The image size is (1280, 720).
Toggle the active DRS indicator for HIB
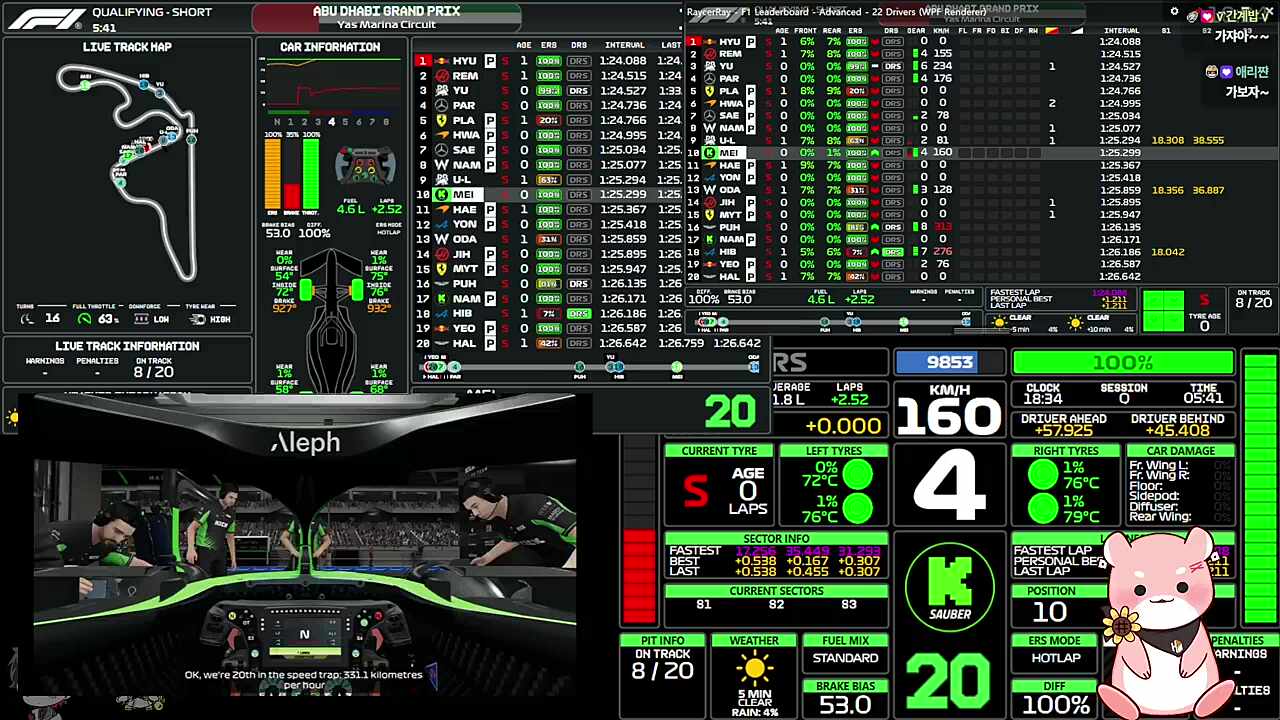tap(578, 313)
